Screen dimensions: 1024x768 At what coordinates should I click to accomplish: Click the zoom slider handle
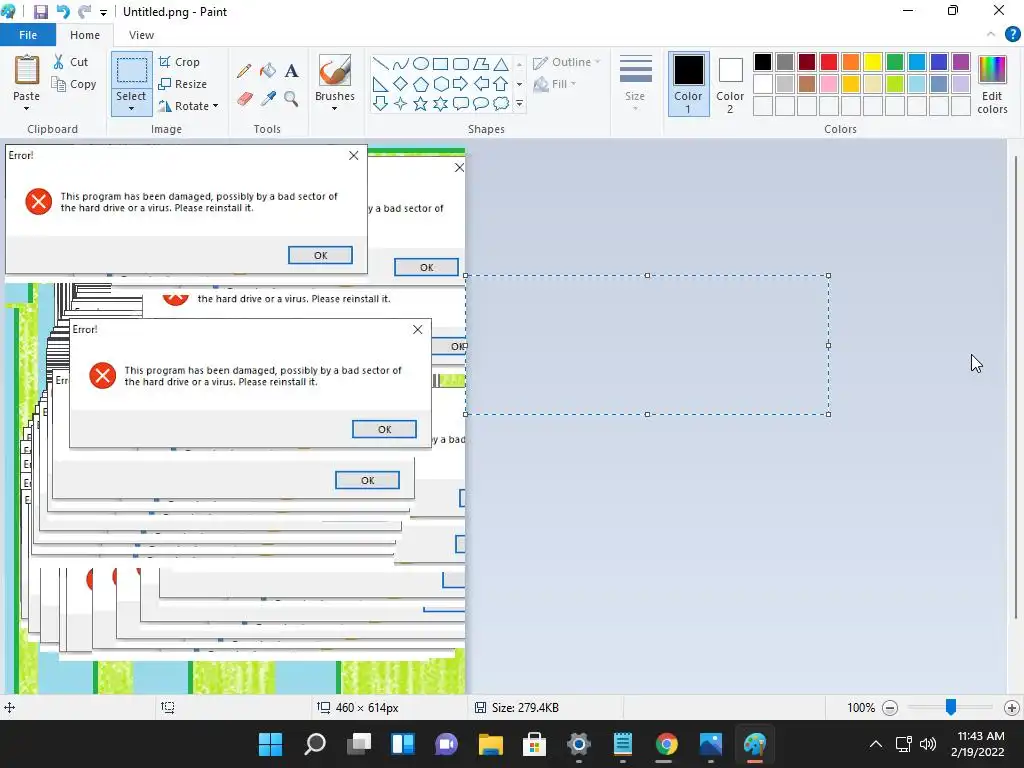pyautogui.click(x=951, y=707)
